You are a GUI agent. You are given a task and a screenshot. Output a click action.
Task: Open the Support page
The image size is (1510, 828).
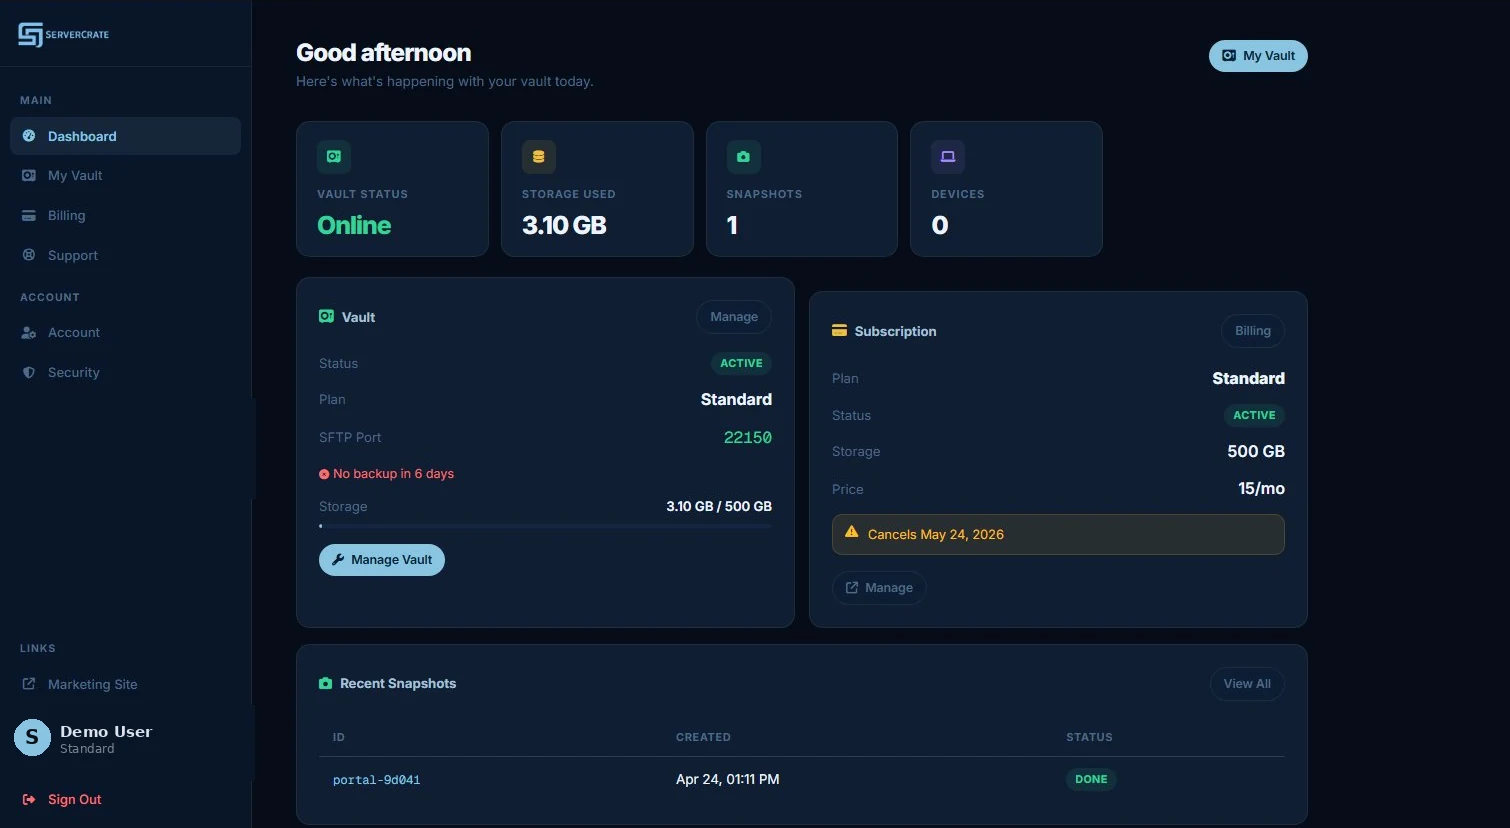[x=125, y=255]
